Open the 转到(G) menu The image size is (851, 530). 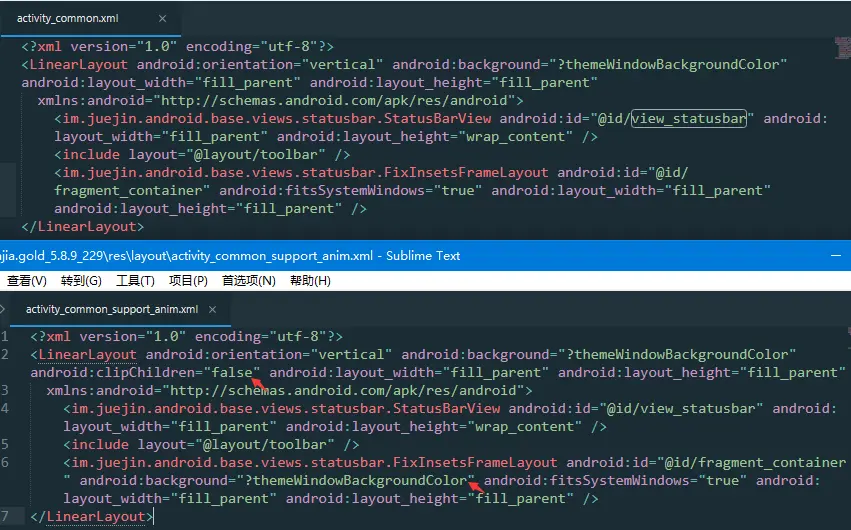click(x=81, y=280)
